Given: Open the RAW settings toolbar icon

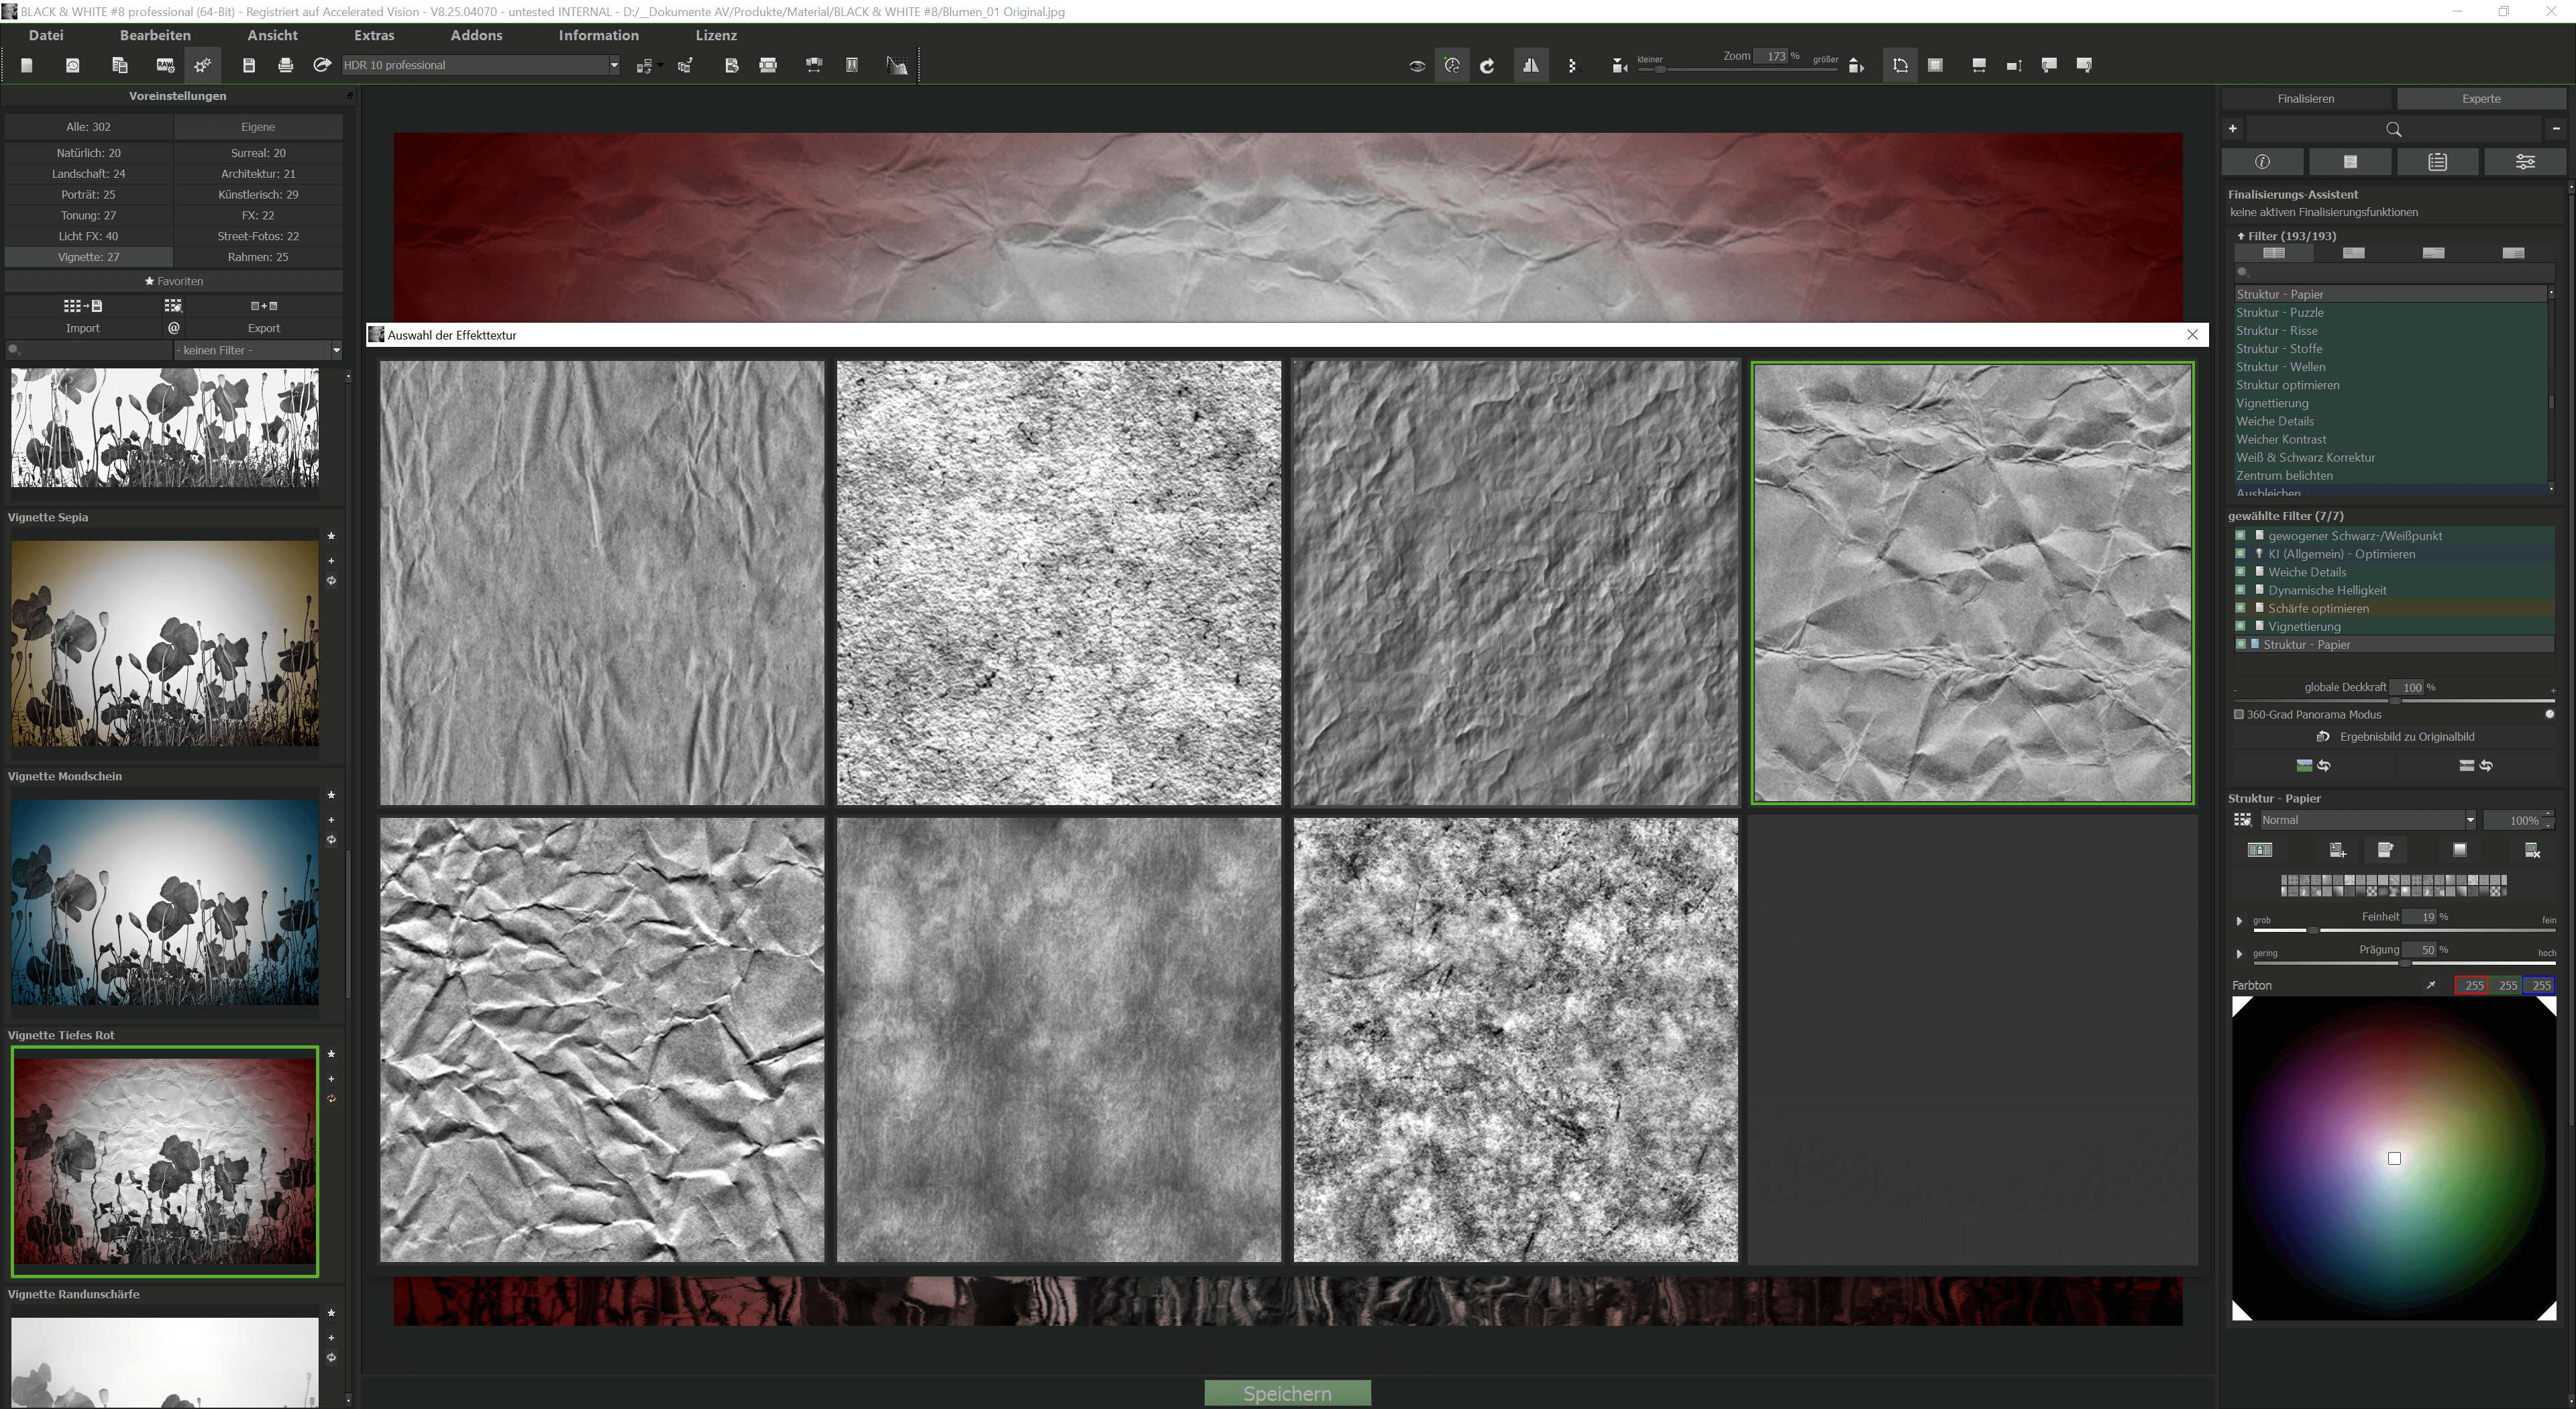Looking at the screenshot, I should tap(165, 65).
